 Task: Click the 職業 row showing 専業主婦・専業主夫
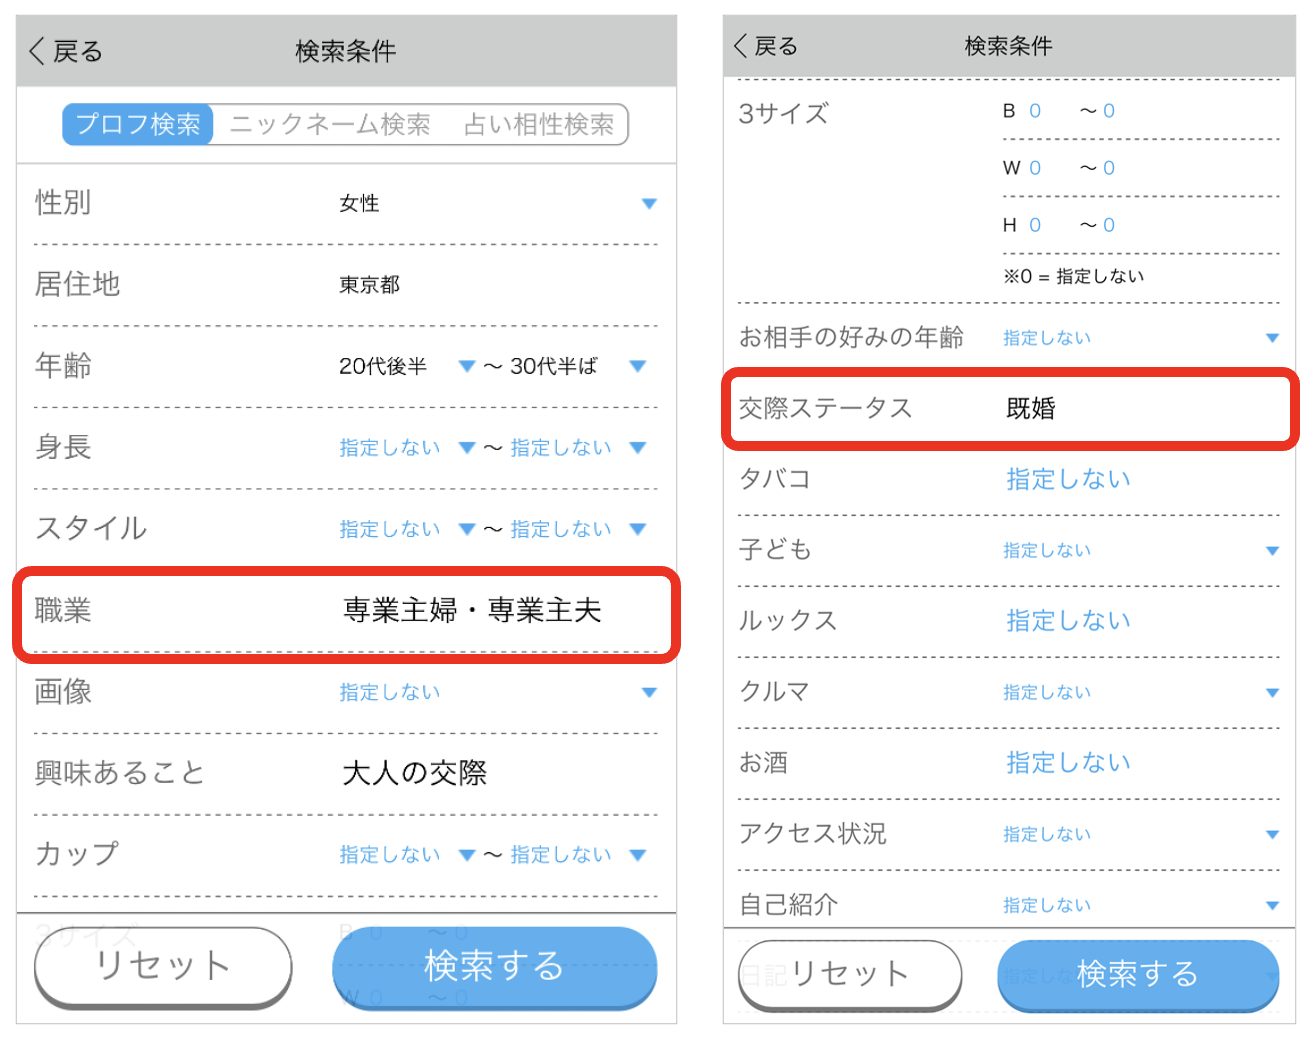click(346, 610)
